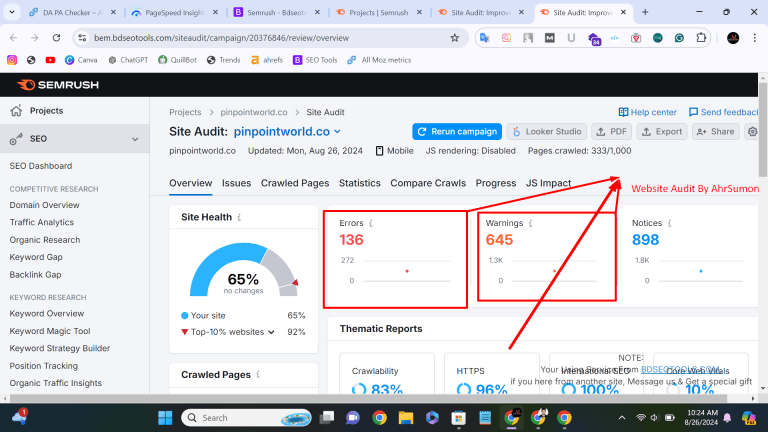This screenshot has width=768, height=432.
Task: Click the Windows taskbar Search box
Action: [x=246, y=418]
